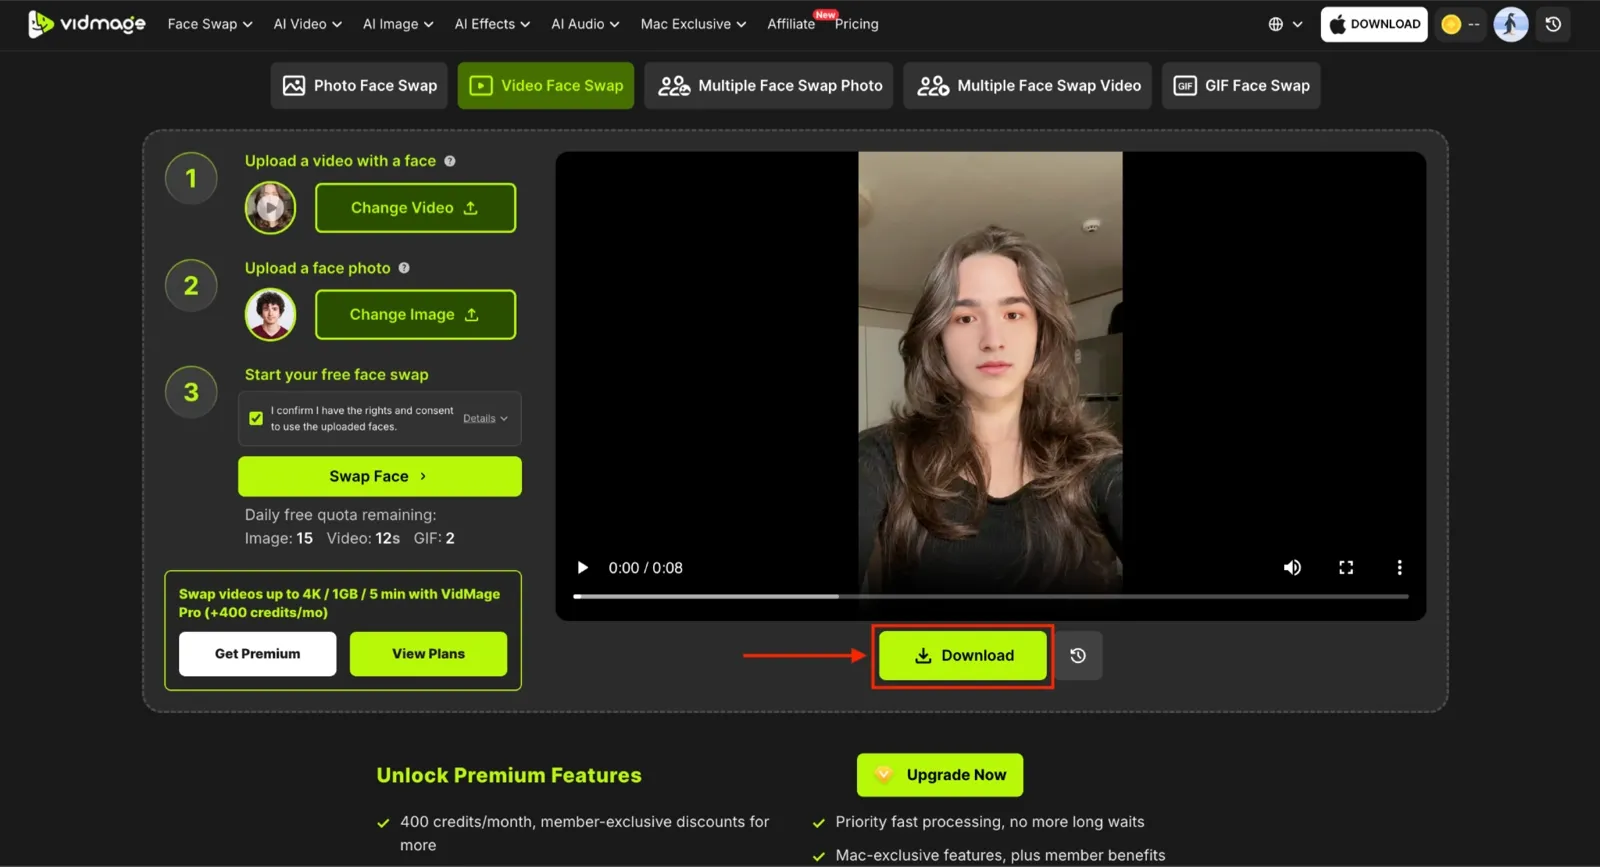Seek on the video progress bar
The height and width of the screenshot is (867, 1600).
click(990, 596)
